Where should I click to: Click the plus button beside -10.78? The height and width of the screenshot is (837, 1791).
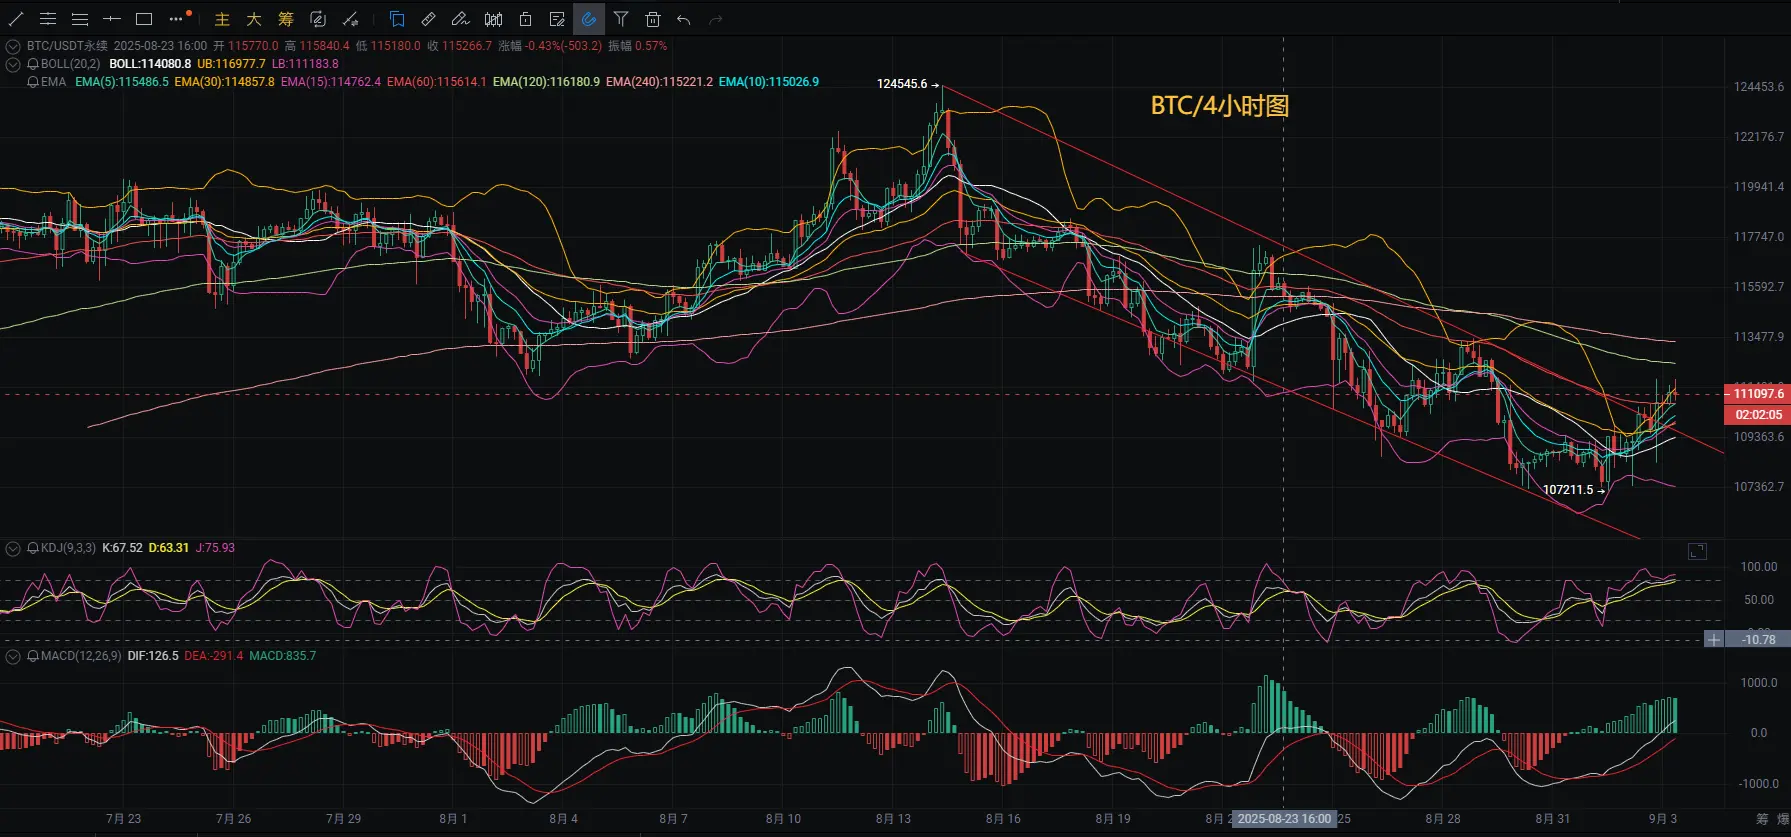click(1714, 639)
